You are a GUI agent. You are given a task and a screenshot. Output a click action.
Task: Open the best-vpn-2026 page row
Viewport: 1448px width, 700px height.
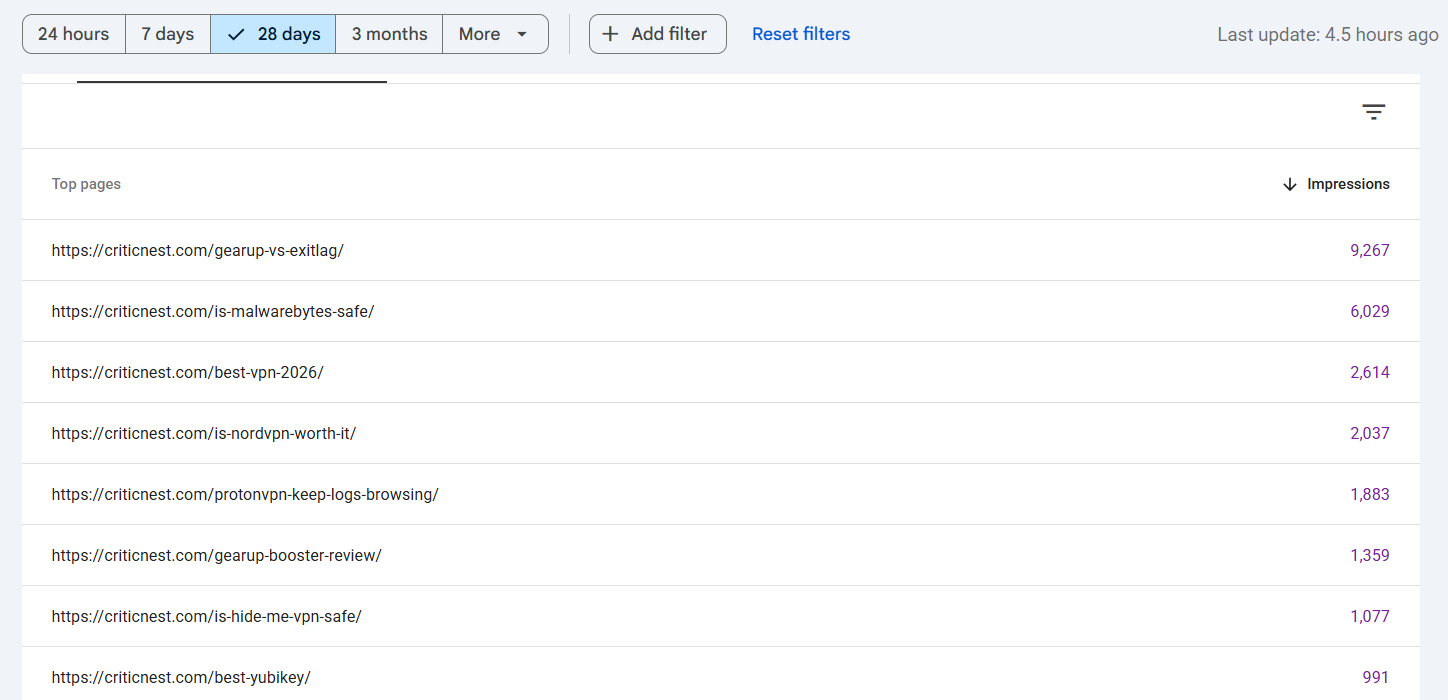tap(721, 372)
